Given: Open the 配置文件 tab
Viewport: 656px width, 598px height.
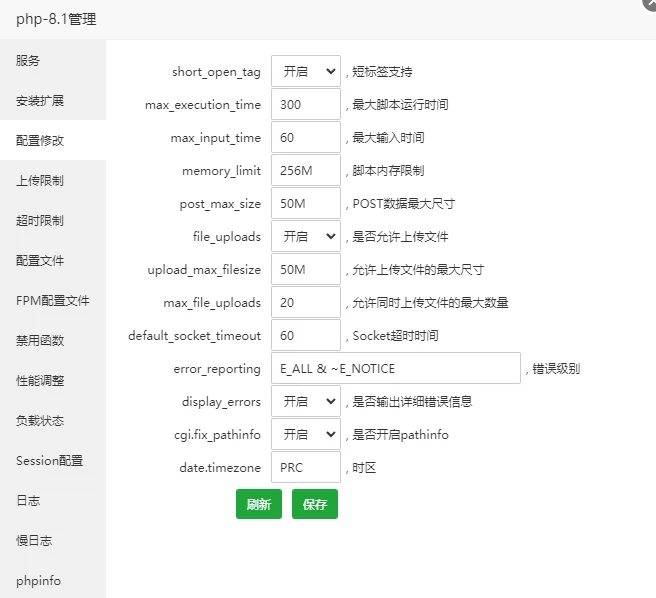Looking at the screenshot, I should (x=53, y=260).
